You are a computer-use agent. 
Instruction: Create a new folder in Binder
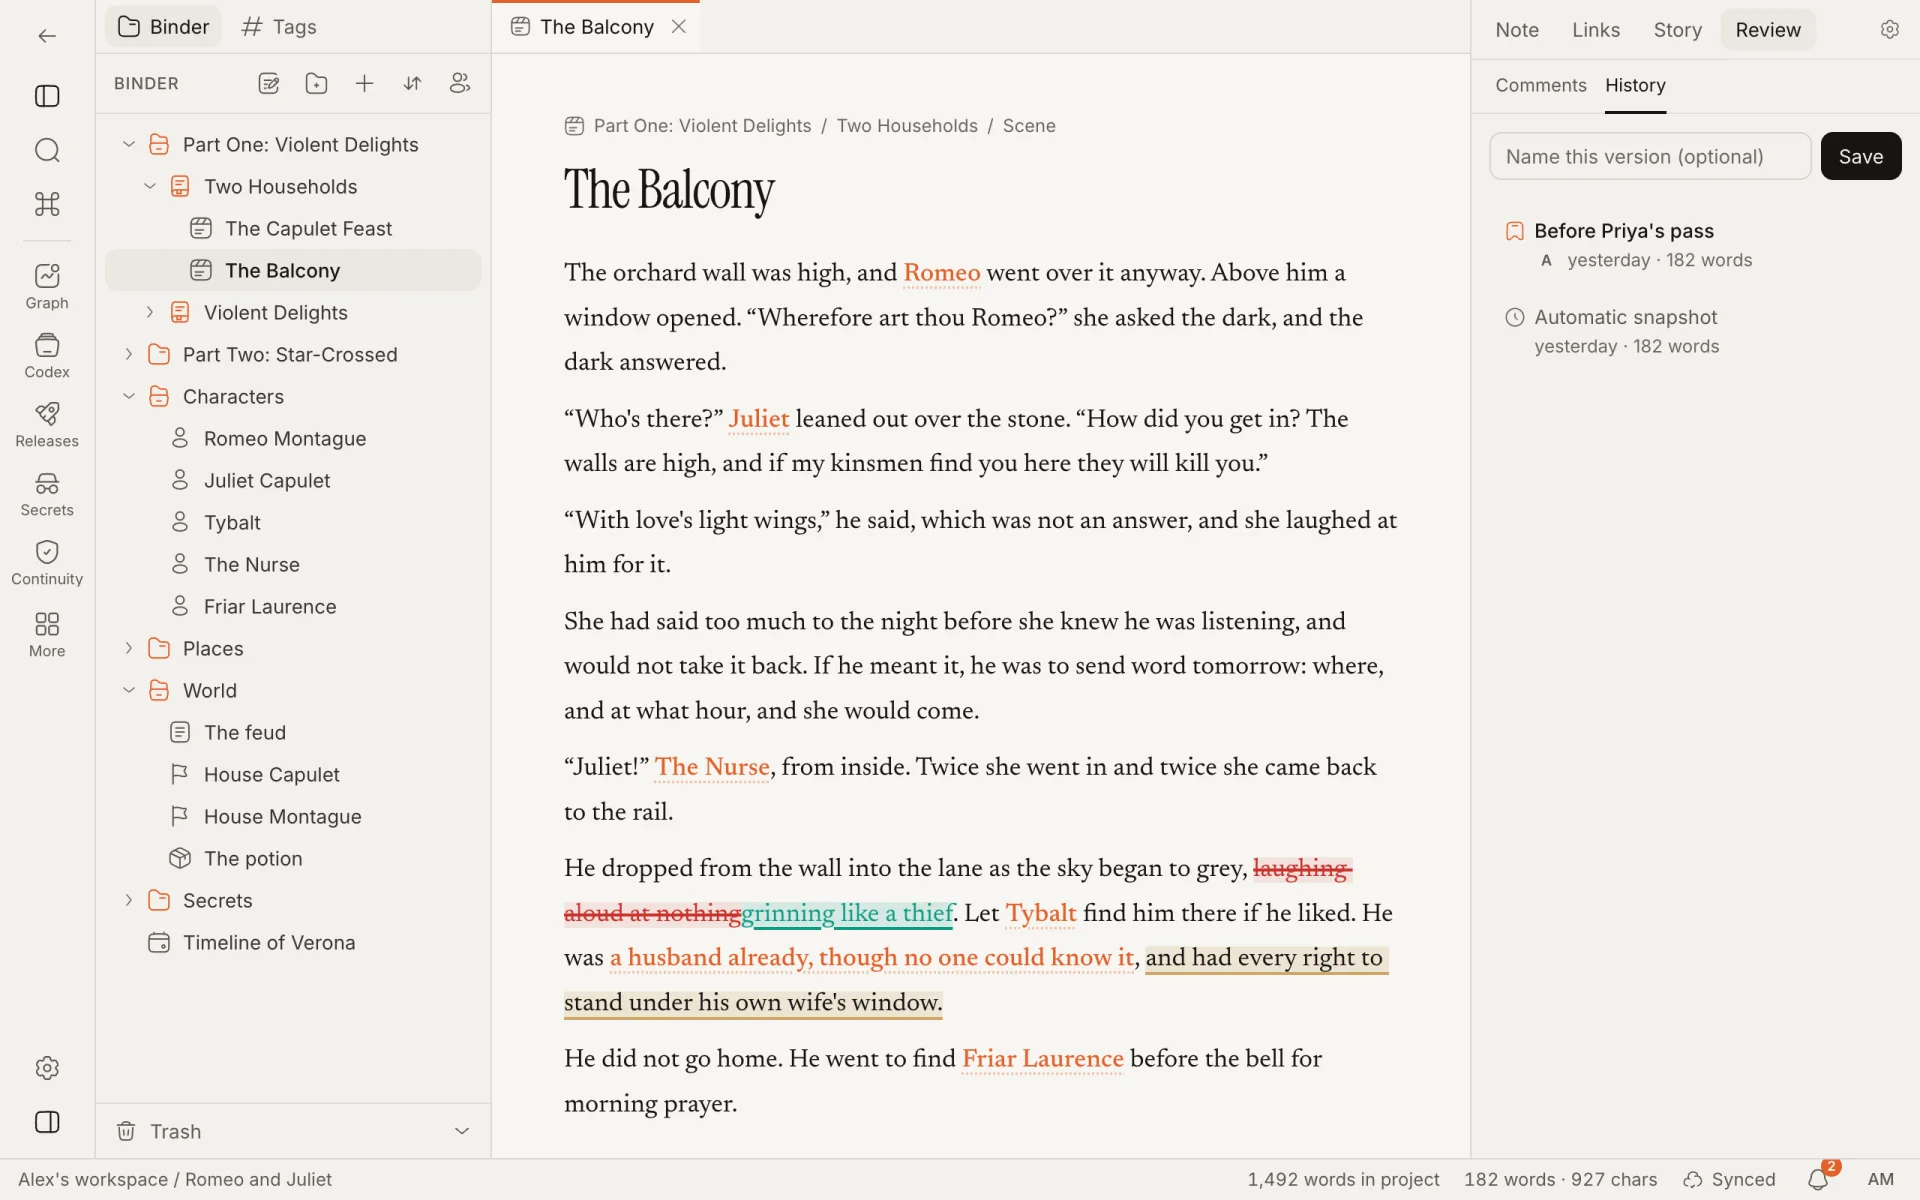316,84
